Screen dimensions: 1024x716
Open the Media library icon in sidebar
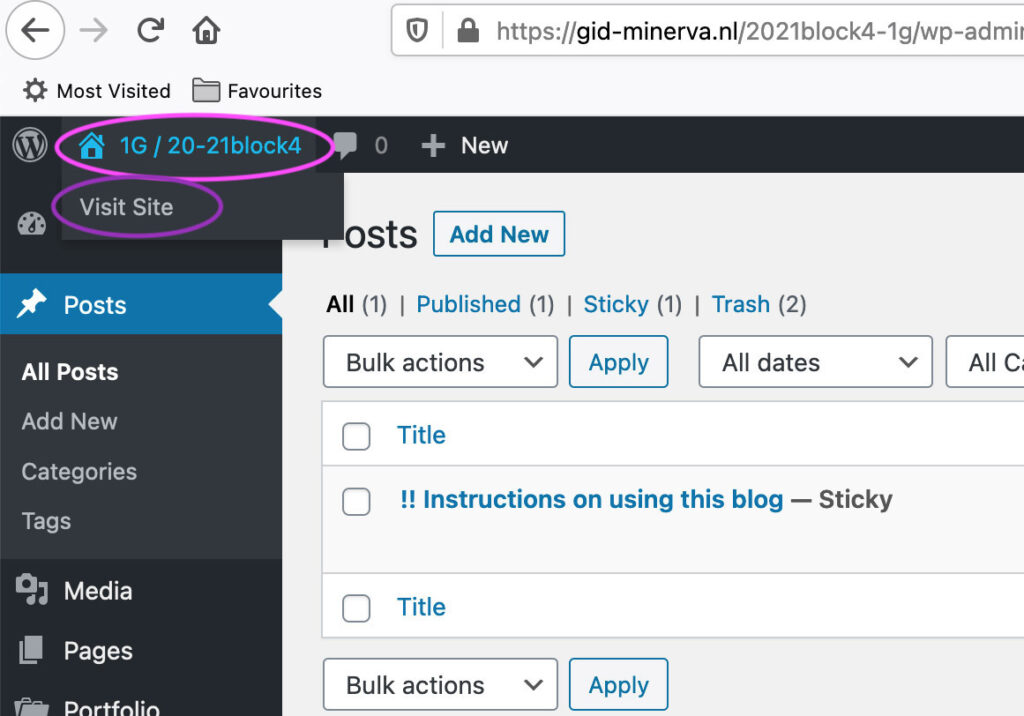(32, 591)
